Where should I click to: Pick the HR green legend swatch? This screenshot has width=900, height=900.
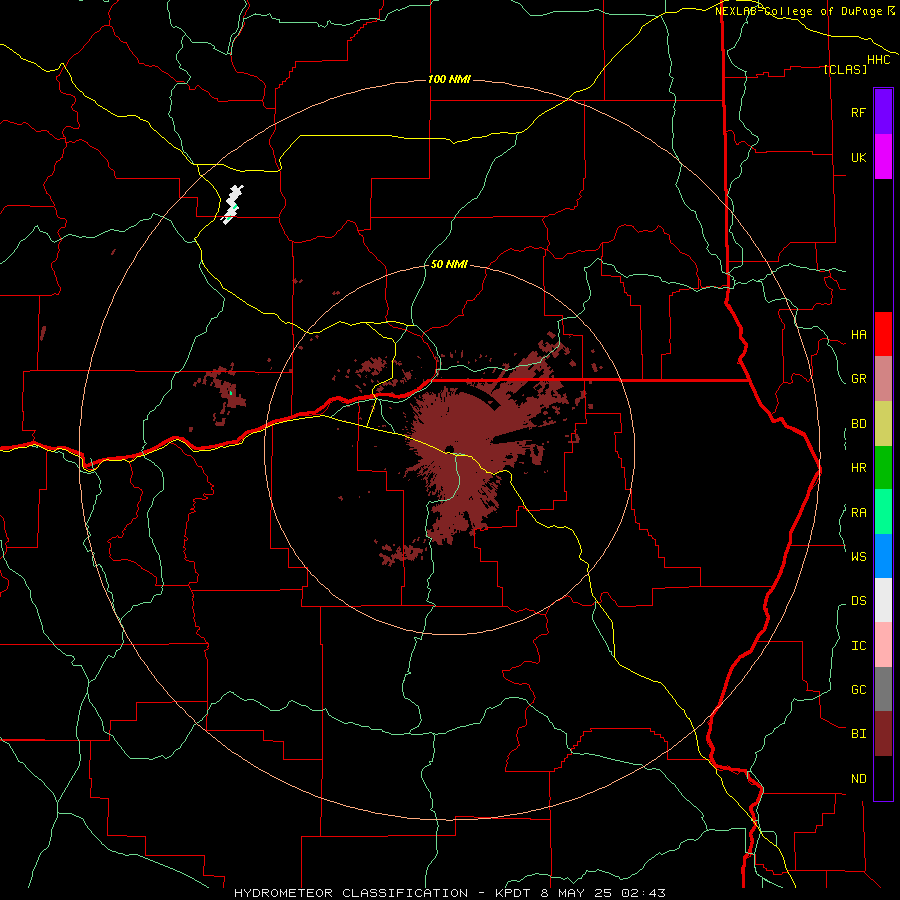click(883, 468)
